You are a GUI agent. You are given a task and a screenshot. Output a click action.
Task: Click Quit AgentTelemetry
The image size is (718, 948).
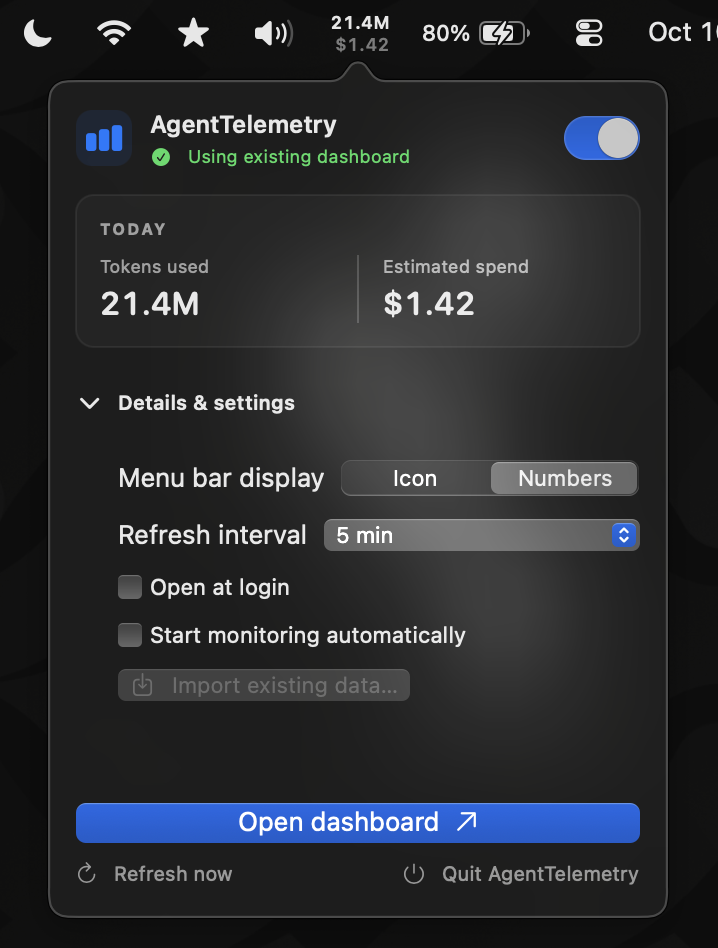tap(520, 874)
